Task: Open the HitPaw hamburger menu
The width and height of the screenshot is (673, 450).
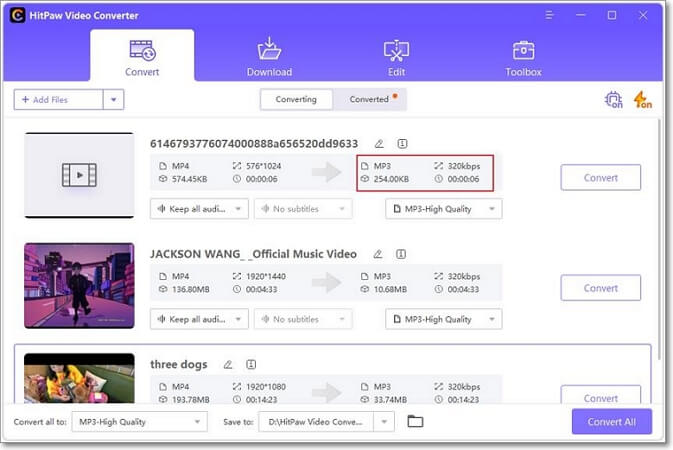Action: coord(549,15)
